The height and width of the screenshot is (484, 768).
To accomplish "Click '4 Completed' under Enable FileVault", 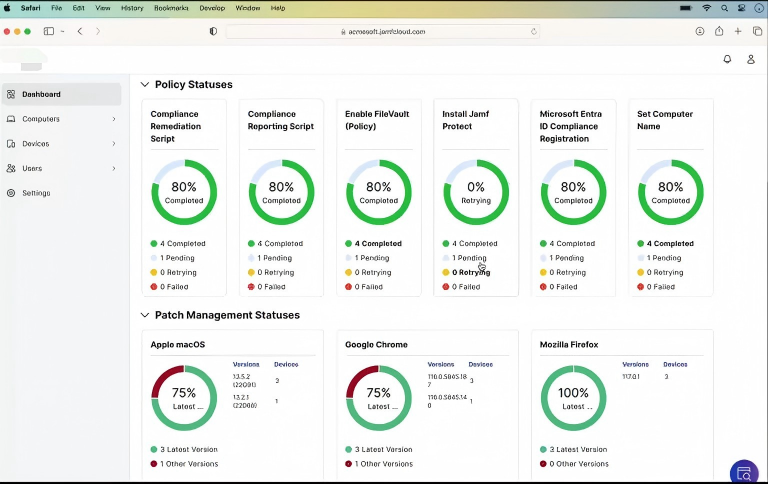I will (x=373, y=243).
